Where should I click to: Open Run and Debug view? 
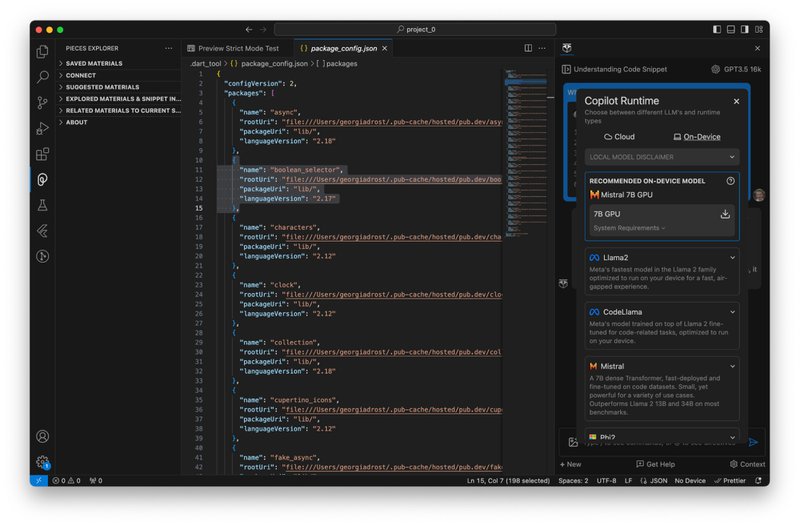[x=43, y=128]
